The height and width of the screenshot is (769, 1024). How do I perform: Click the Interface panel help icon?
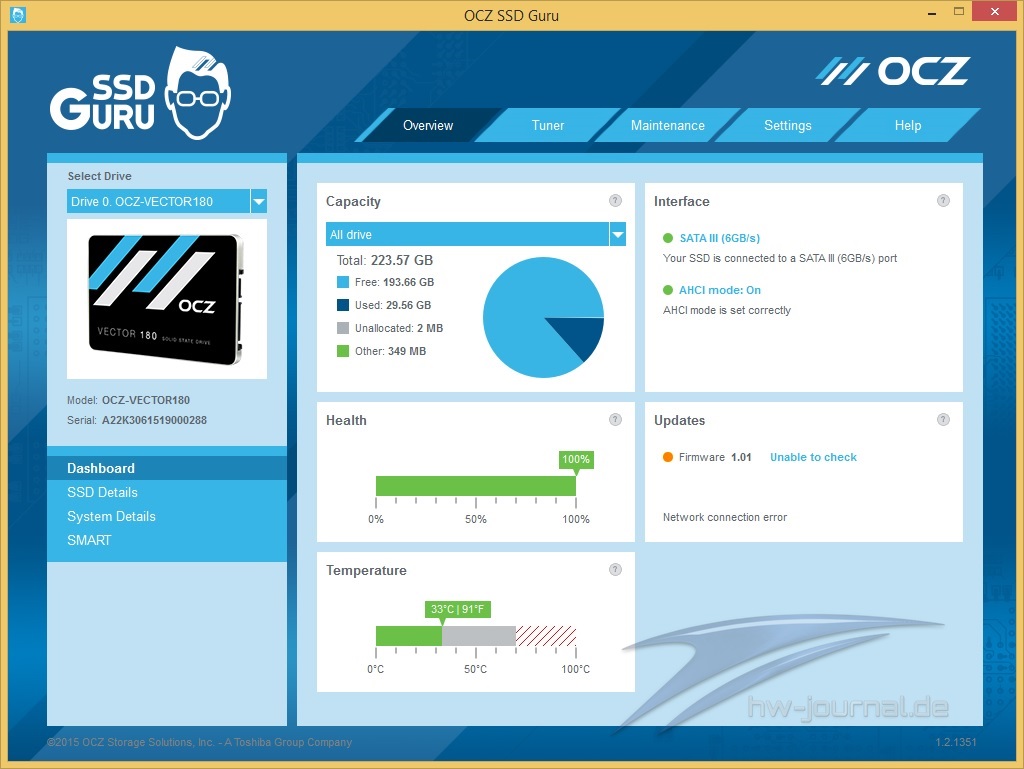tap(943, 201)
